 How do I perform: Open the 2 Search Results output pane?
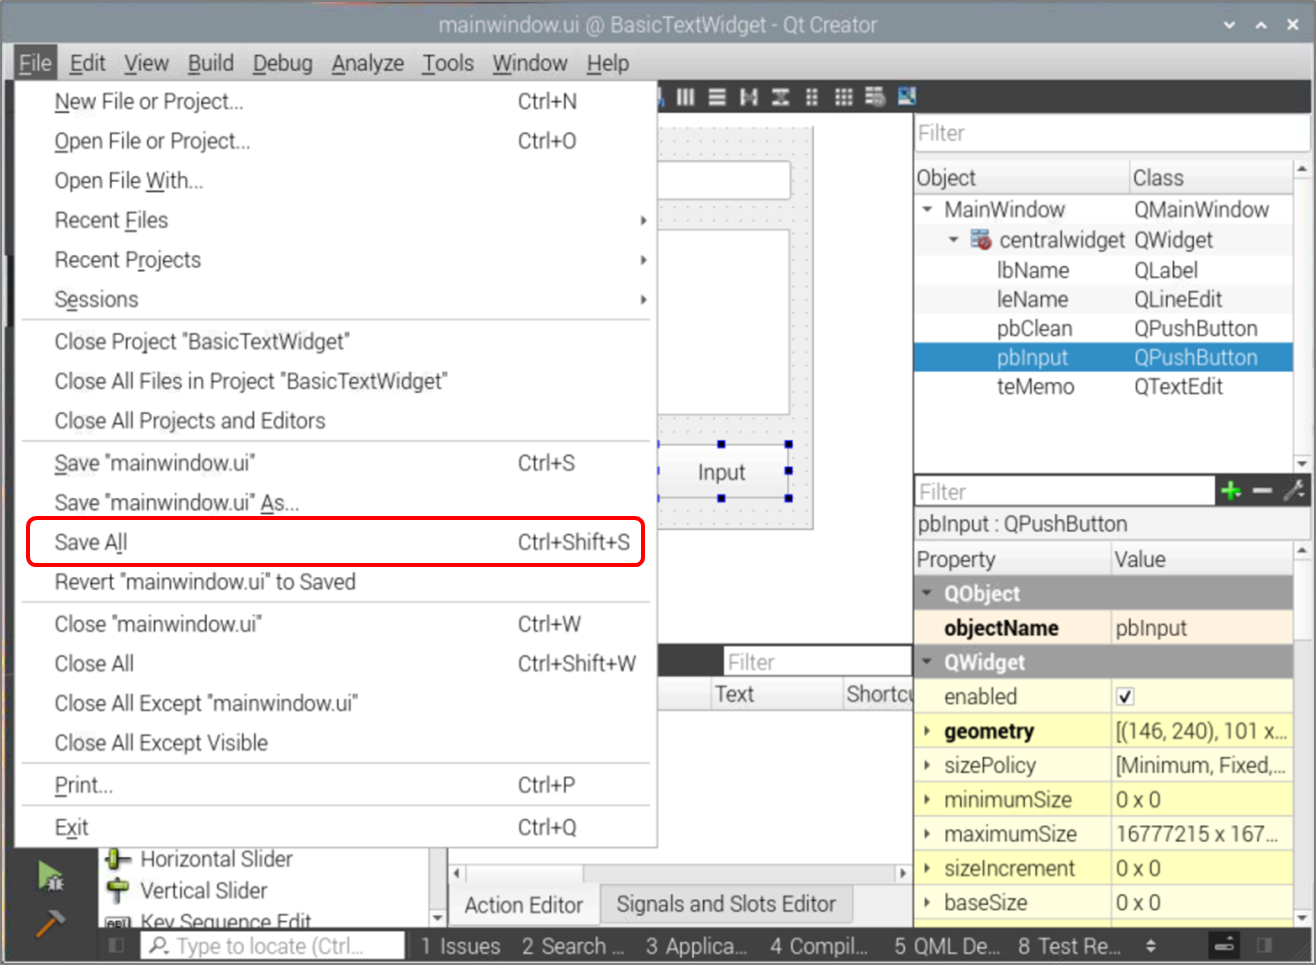coord(573,946)
